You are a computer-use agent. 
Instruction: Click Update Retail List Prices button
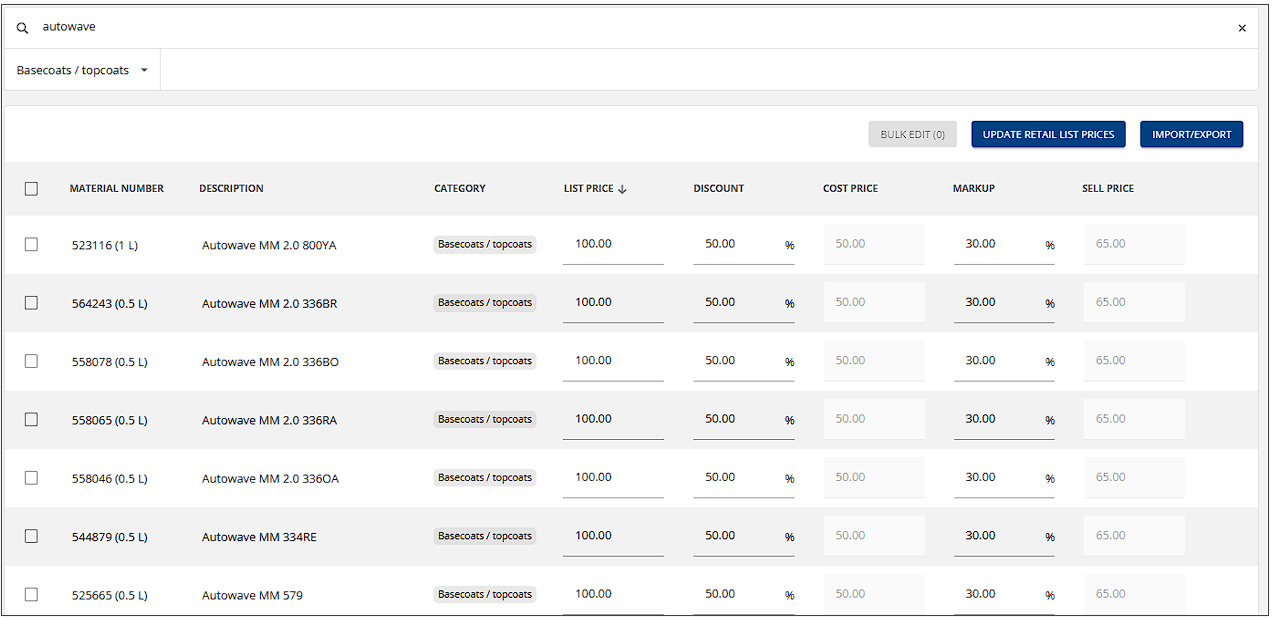[1048, 134]
